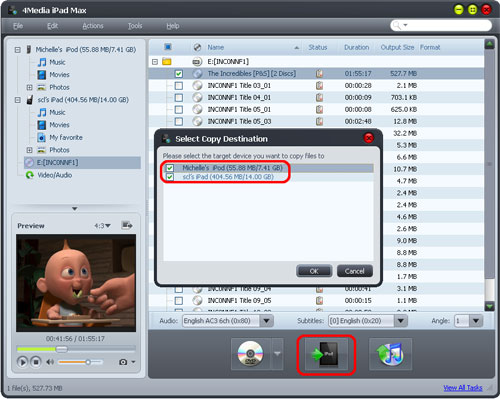This screenshot has height=399, width=500.
Task: Open the 4:3 aspect ratio dropdown
Action: [102, 226]
